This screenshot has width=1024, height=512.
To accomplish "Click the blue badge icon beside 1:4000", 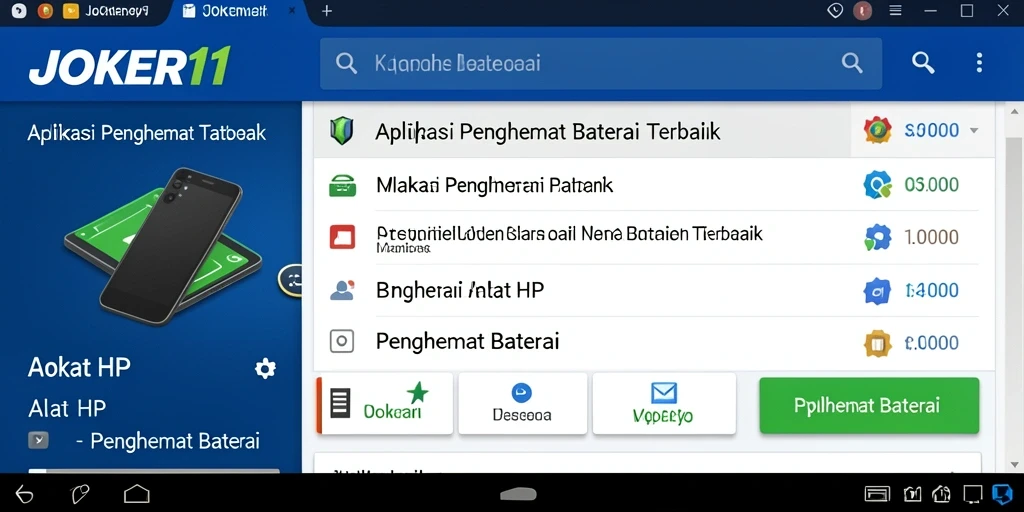I will 877,291.
